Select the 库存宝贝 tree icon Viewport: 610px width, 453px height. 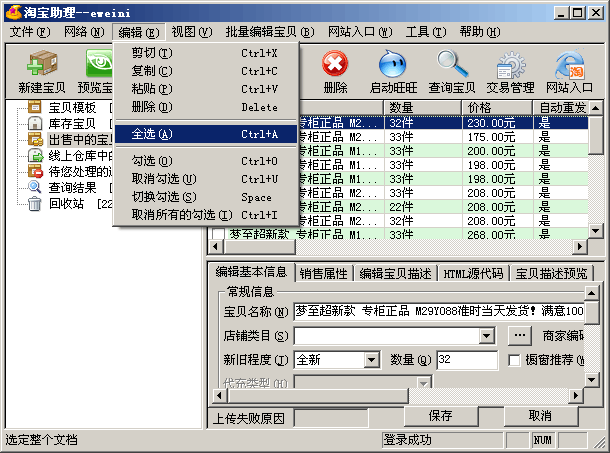(35, 123)
